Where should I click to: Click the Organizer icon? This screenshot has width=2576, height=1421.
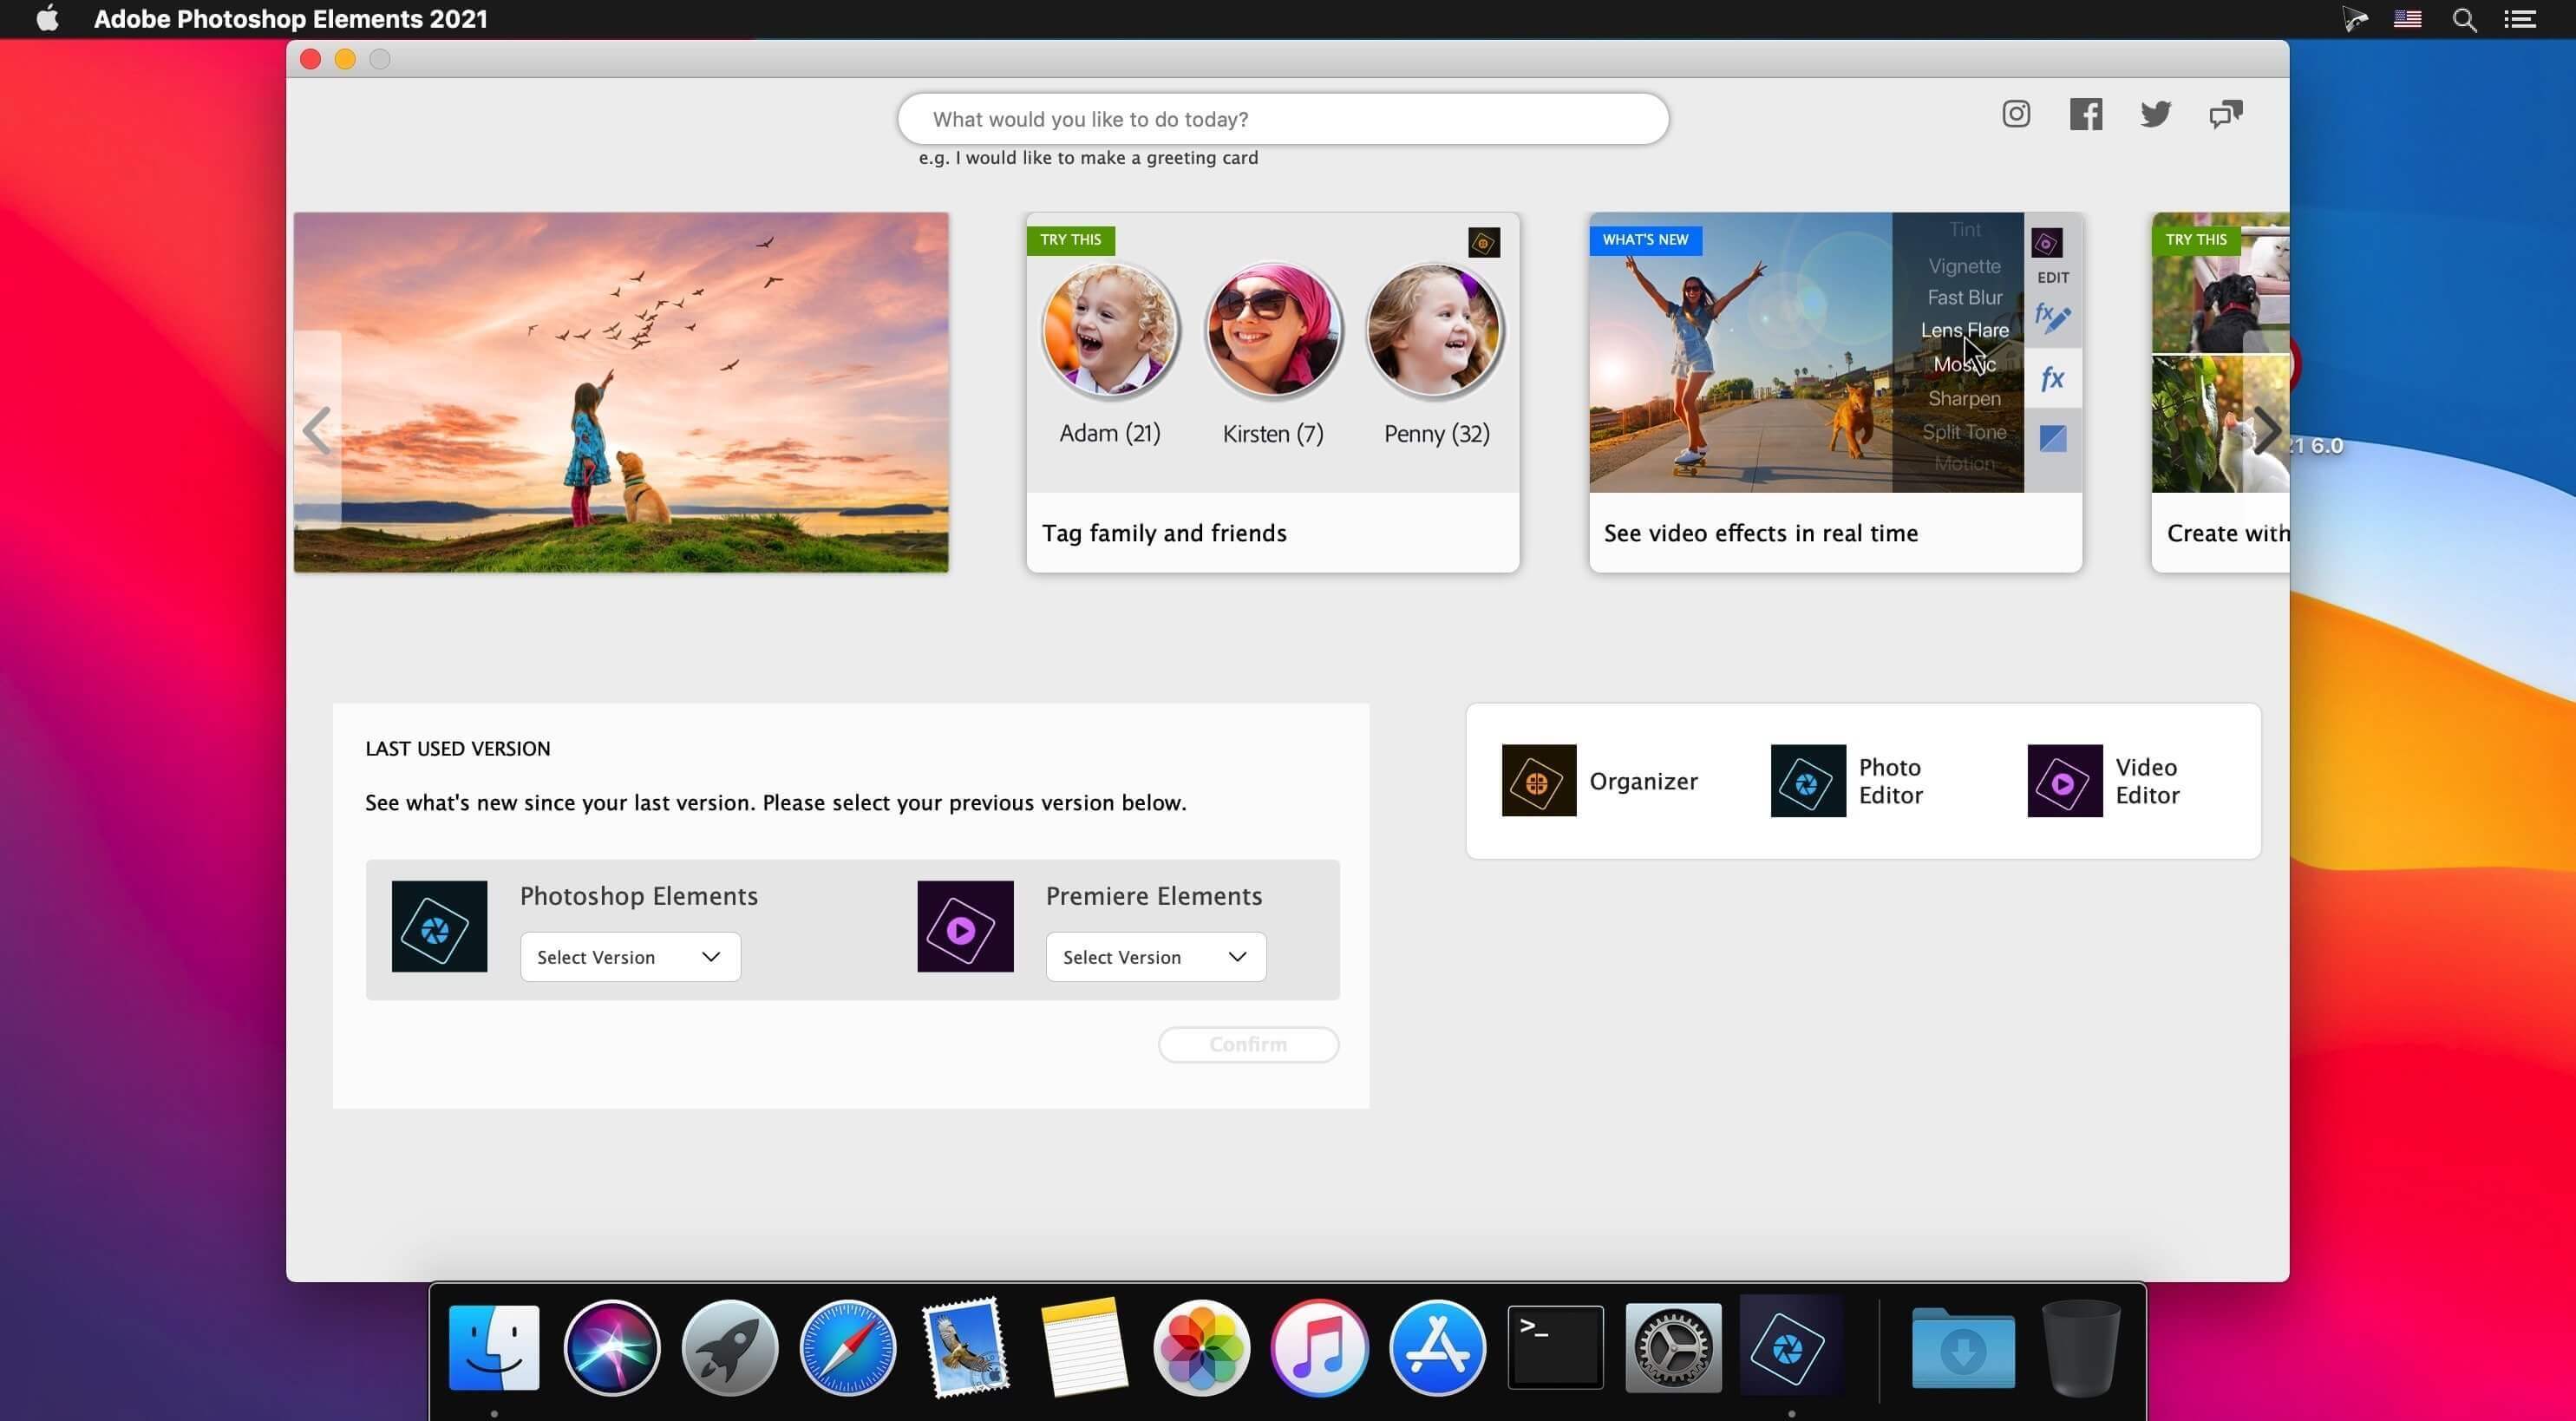(1535, 779)
